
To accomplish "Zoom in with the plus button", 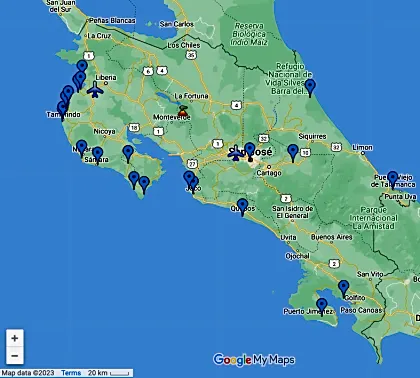I will pos(15,338).
